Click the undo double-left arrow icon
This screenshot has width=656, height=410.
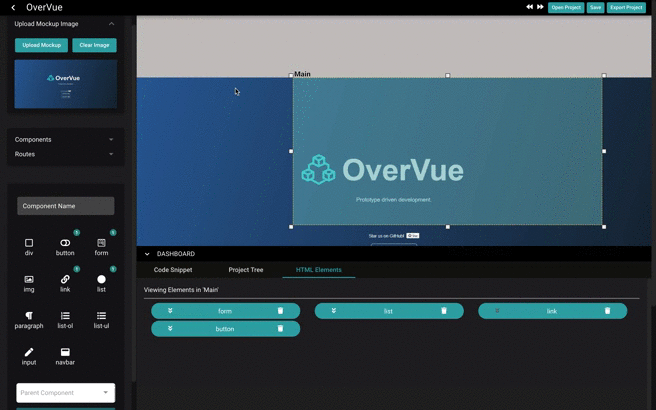pyautogui.click(x=529, y=7)
